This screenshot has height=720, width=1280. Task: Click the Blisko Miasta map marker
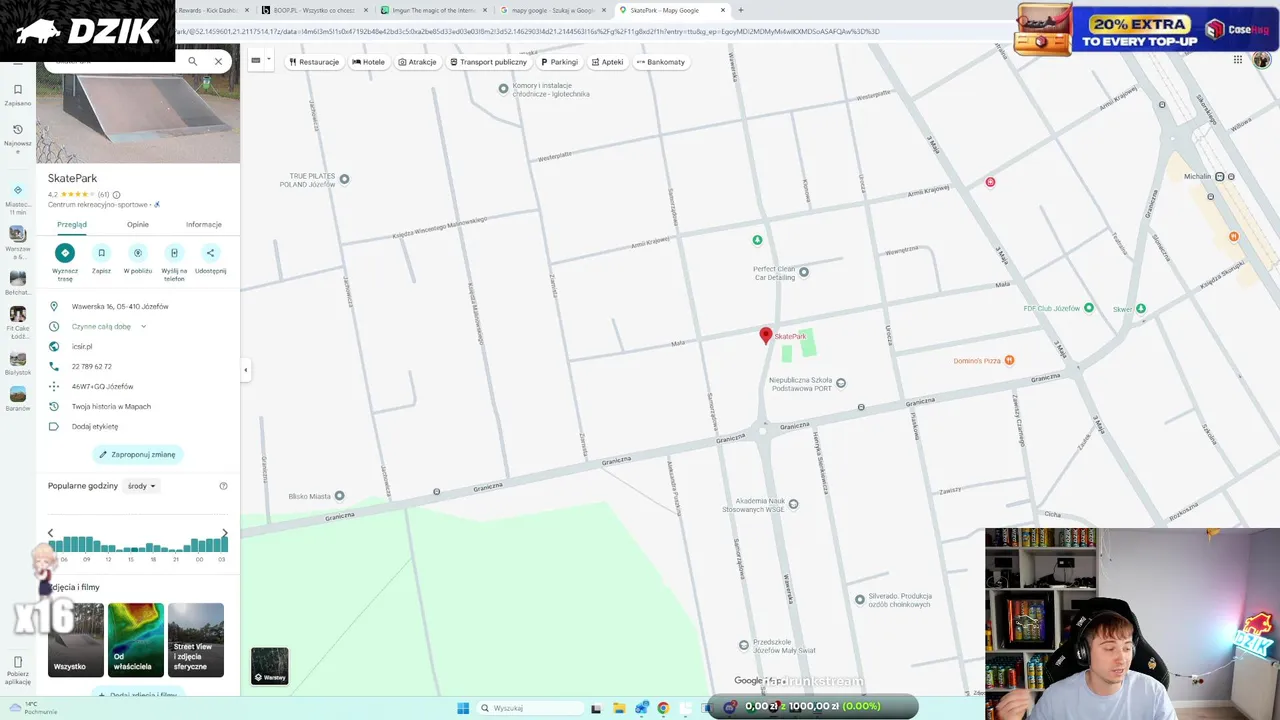(x=339, y=496)
